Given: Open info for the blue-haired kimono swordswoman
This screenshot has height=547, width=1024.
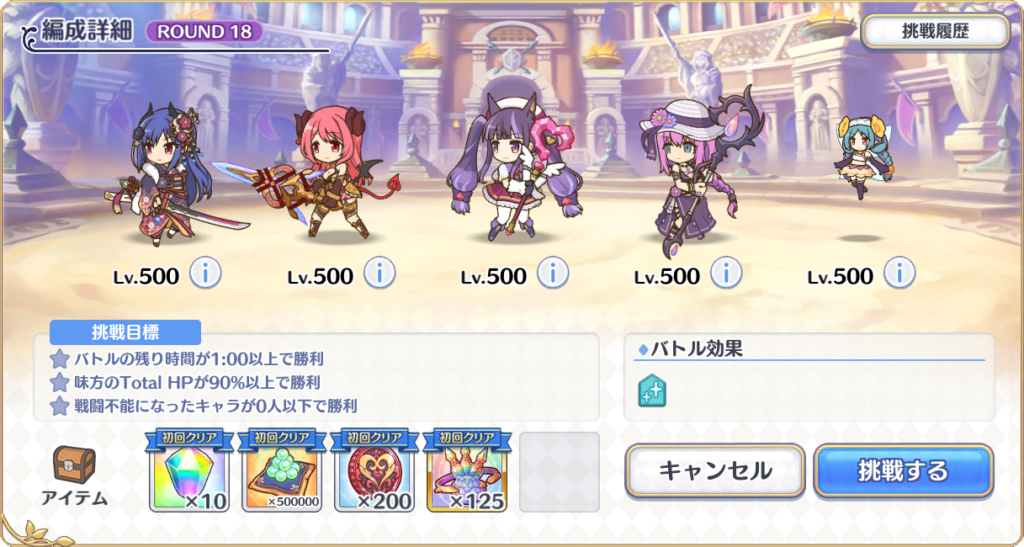Looking at the screenshot, I should point(206,275).
